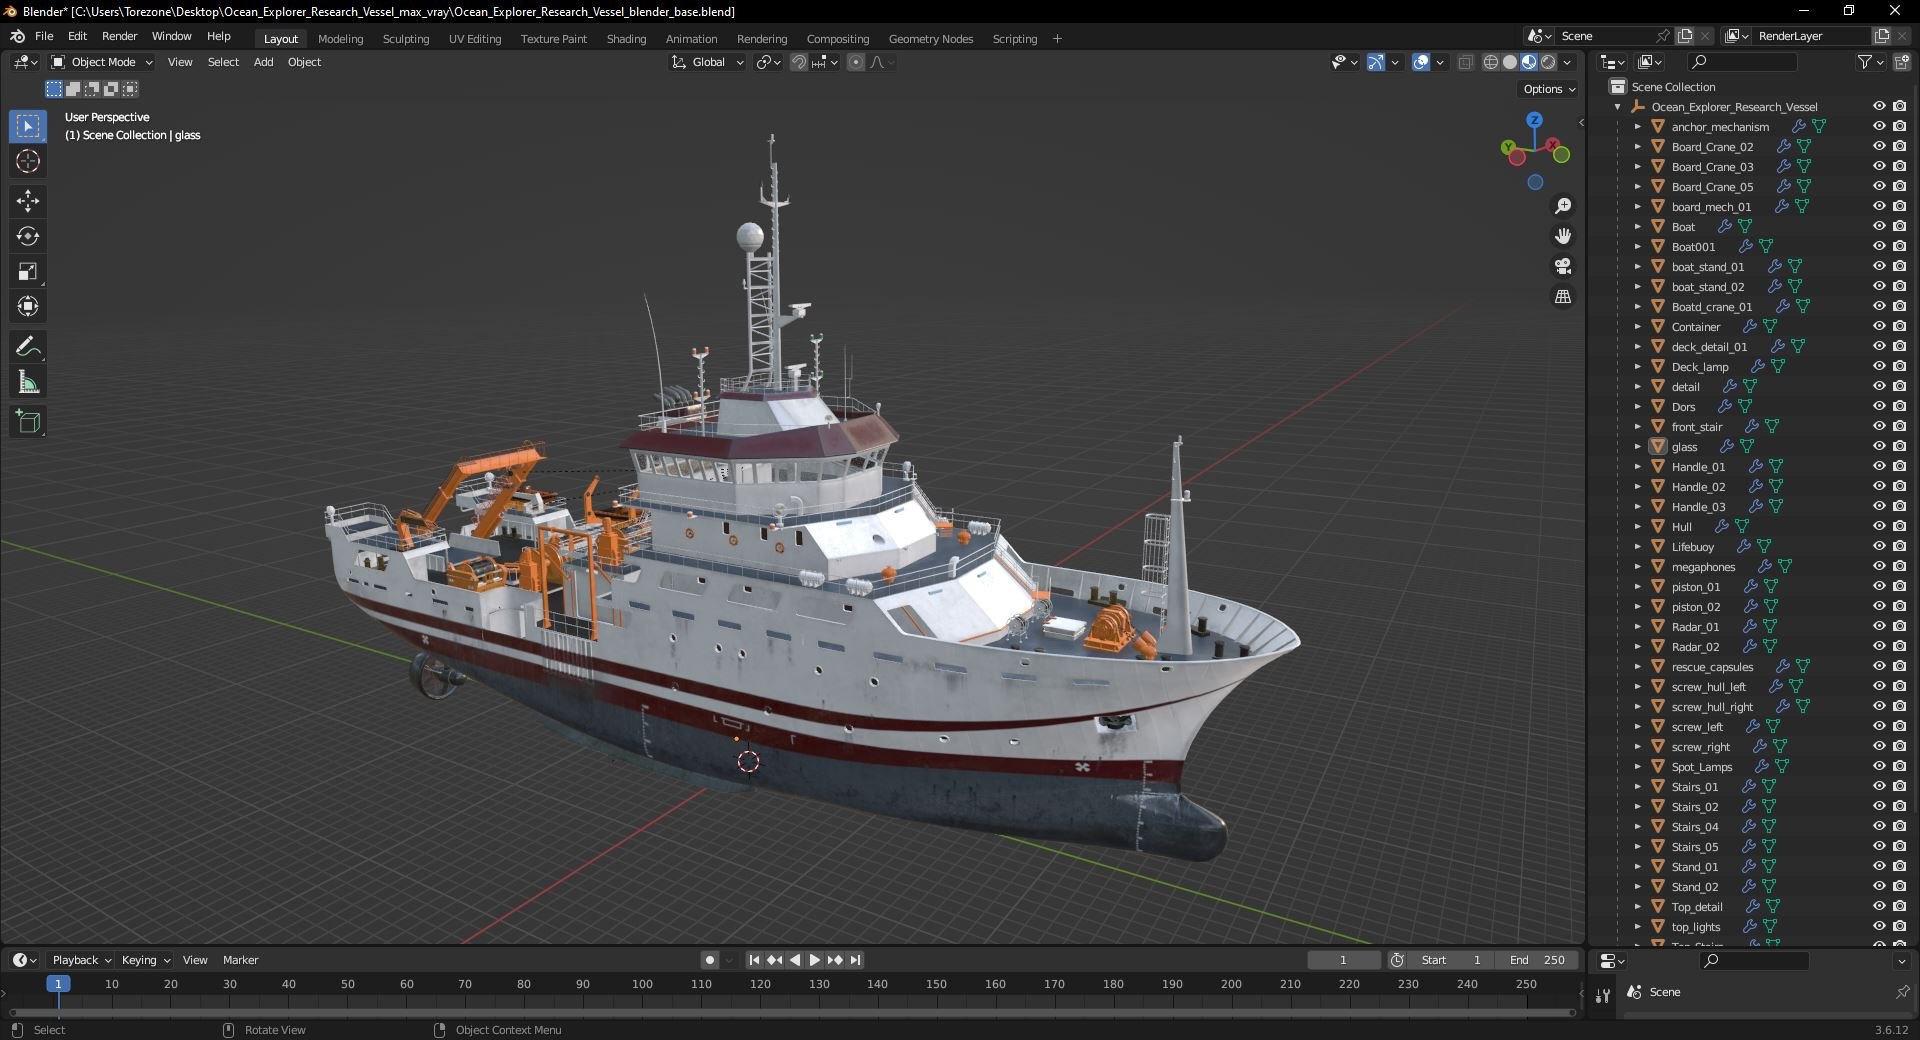Click the End frame field

1538,960
